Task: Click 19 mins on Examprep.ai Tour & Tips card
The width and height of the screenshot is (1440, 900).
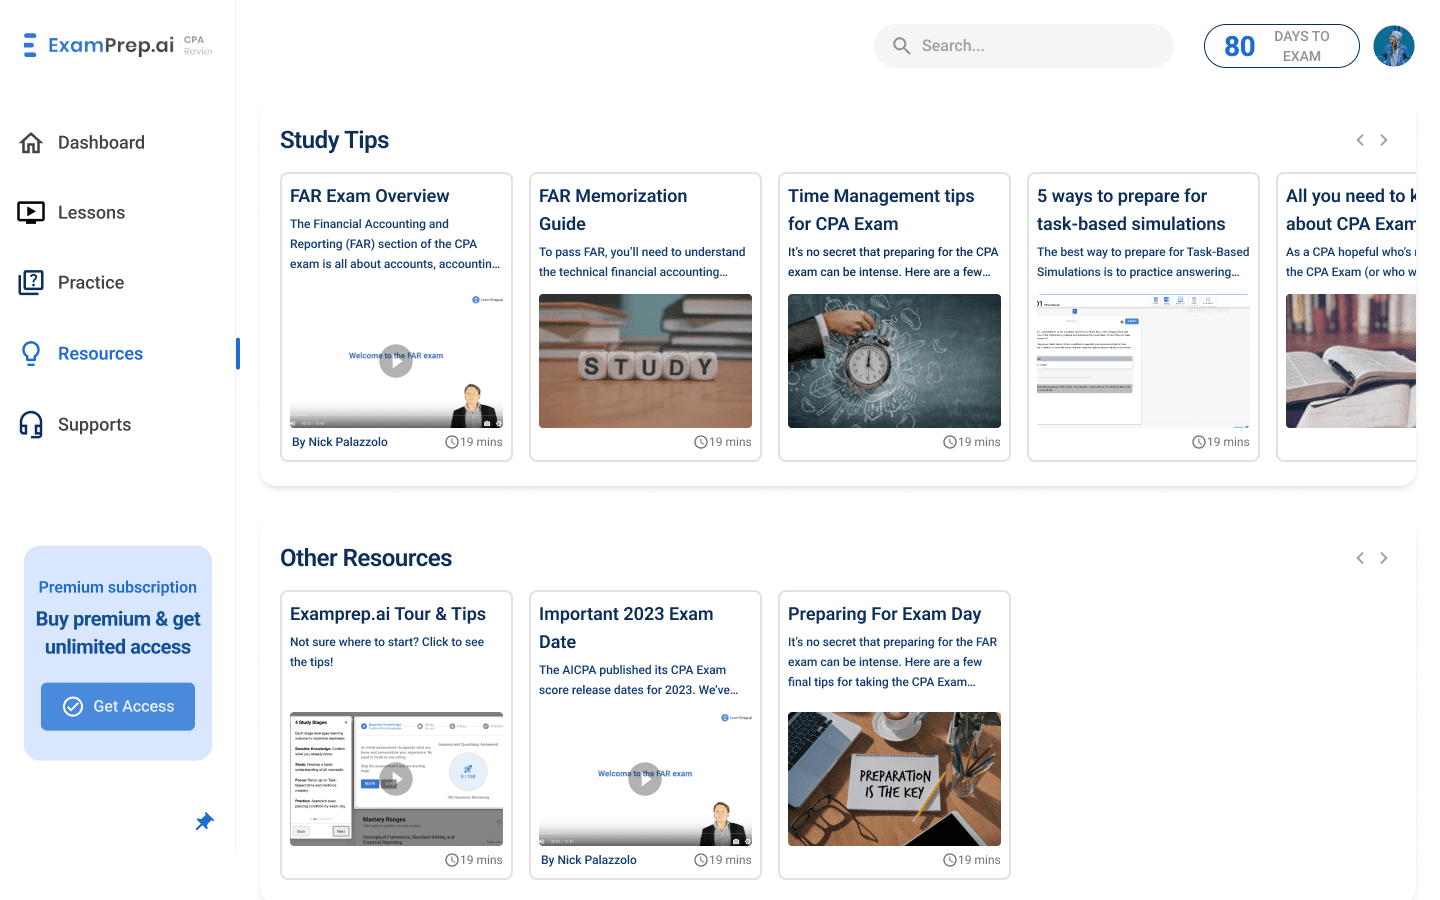Action: [481, 860]
